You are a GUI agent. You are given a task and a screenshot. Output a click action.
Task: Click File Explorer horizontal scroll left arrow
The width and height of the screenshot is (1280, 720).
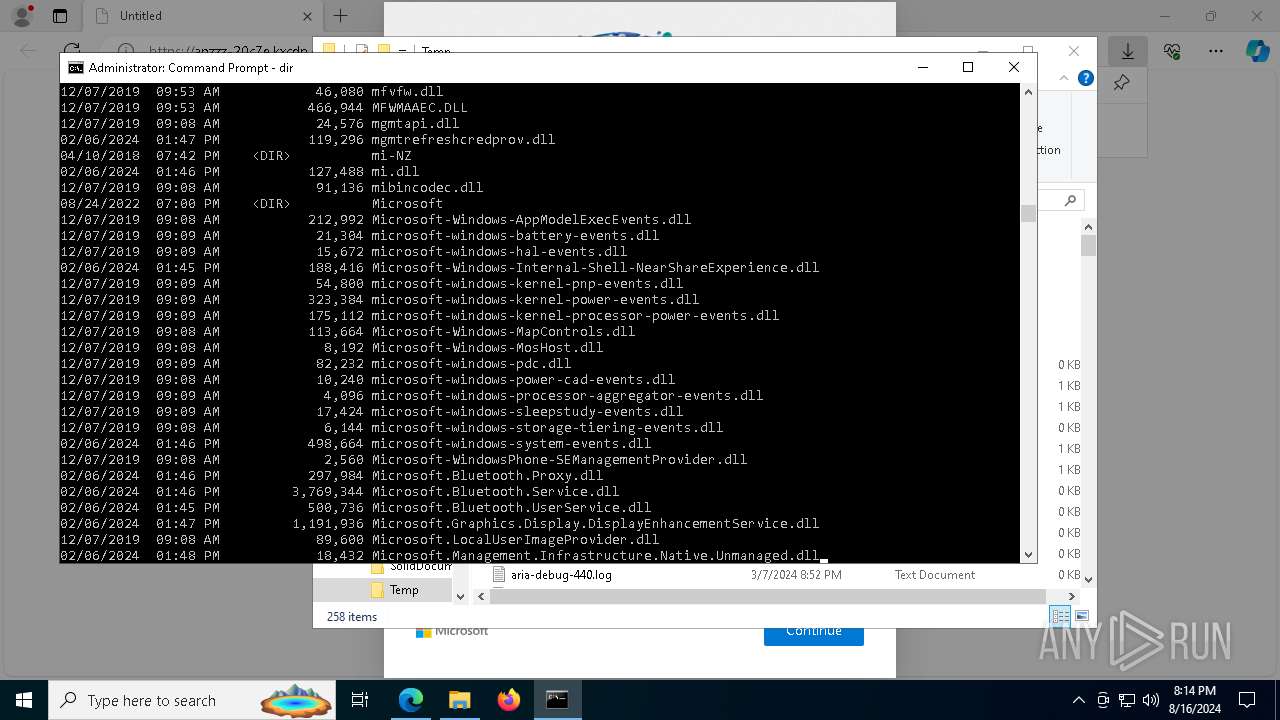click(481, 596)
